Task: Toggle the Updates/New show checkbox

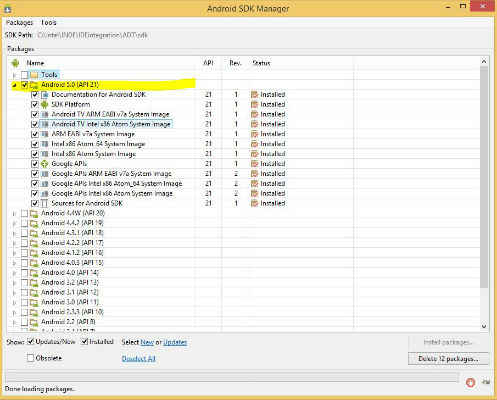Action: [x=30, y=342]
